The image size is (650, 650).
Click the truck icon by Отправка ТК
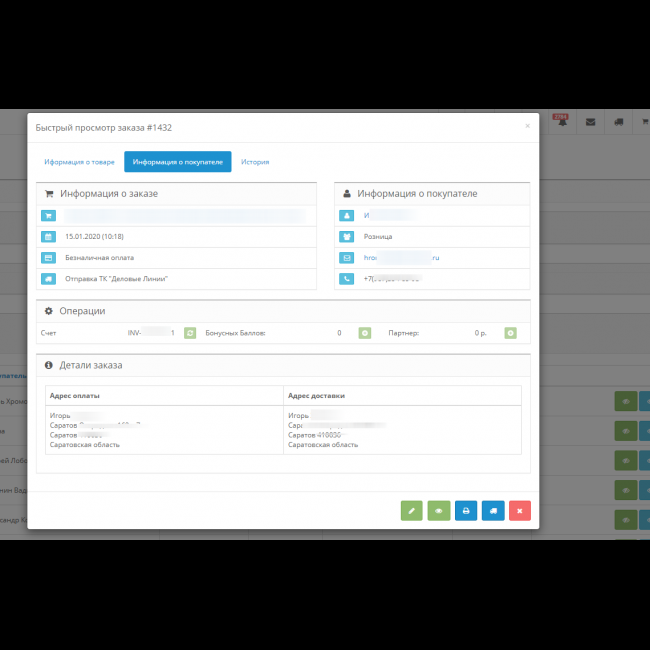pyautogui.click(x=48, y=279)
